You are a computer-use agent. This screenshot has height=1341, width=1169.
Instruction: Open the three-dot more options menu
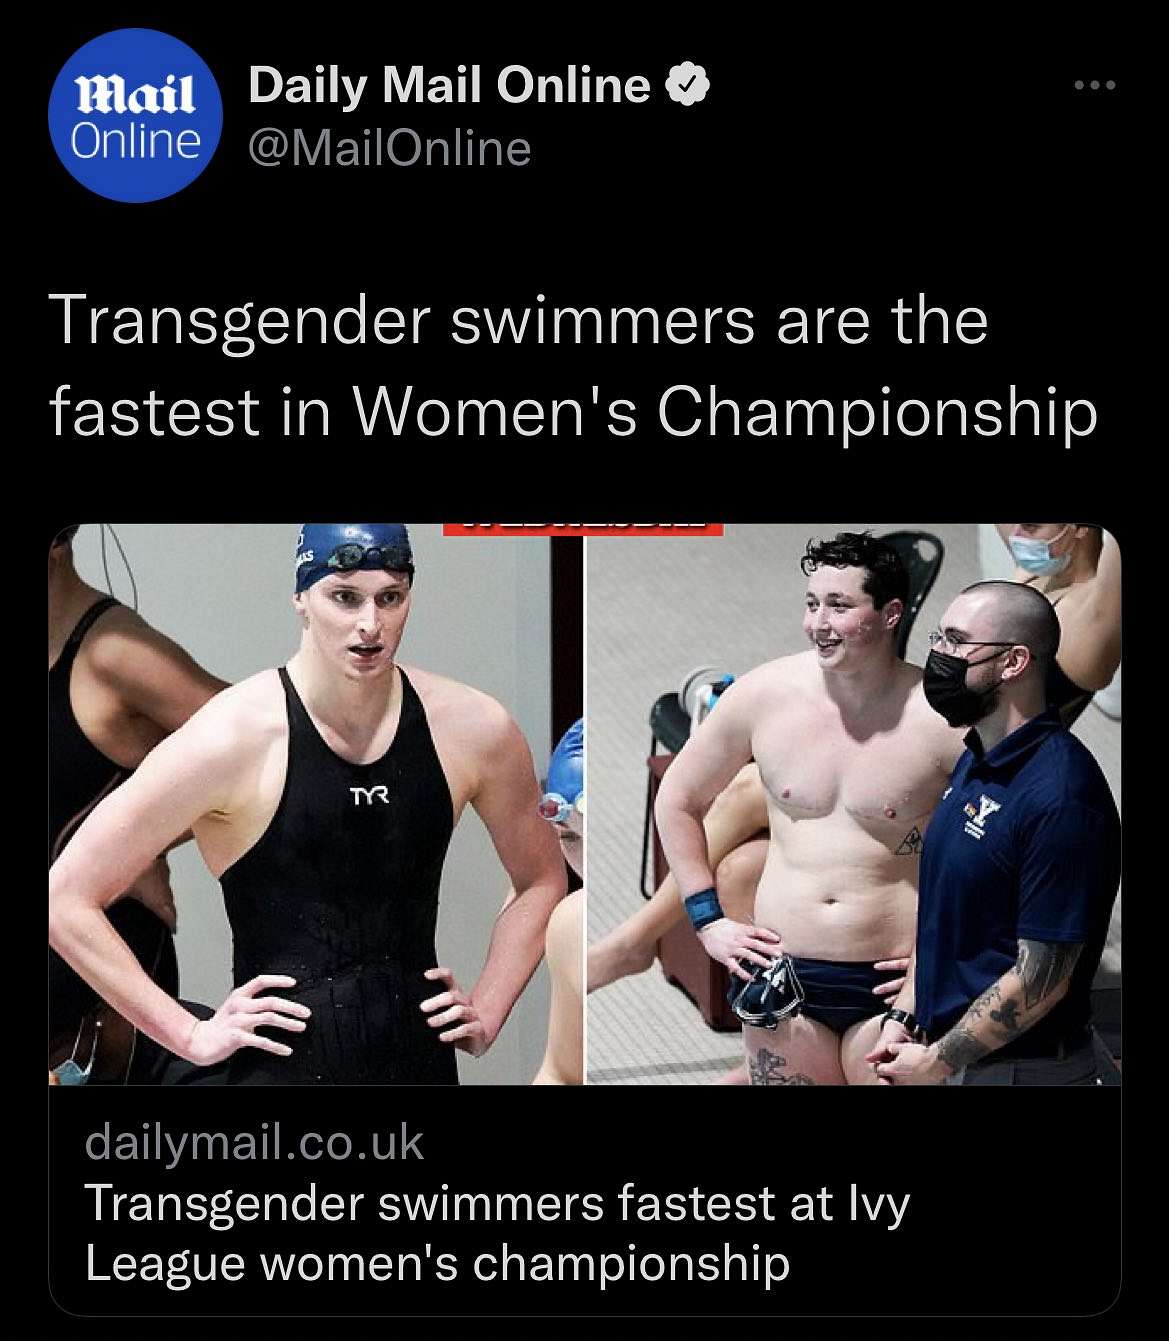coord(1095,86)
